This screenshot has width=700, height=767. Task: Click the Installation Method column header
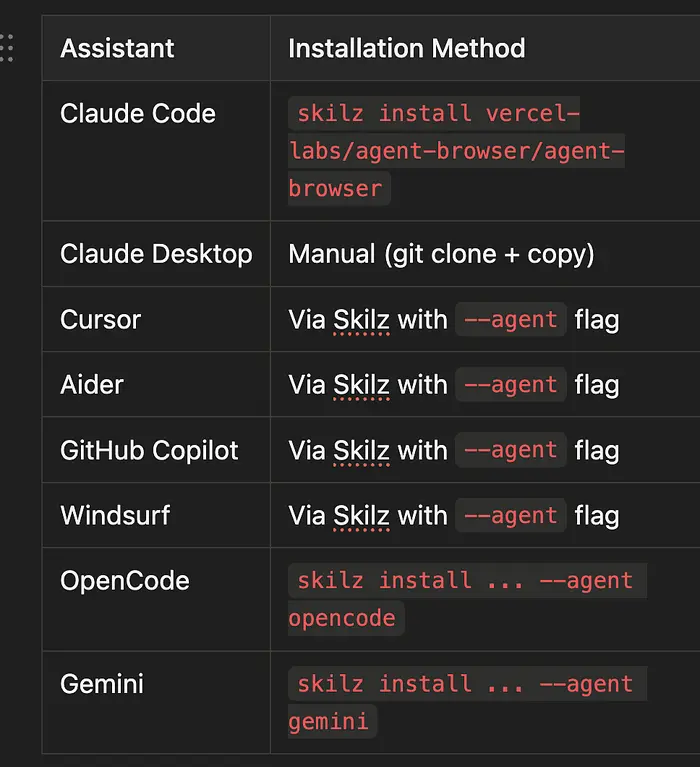(406, 48)
